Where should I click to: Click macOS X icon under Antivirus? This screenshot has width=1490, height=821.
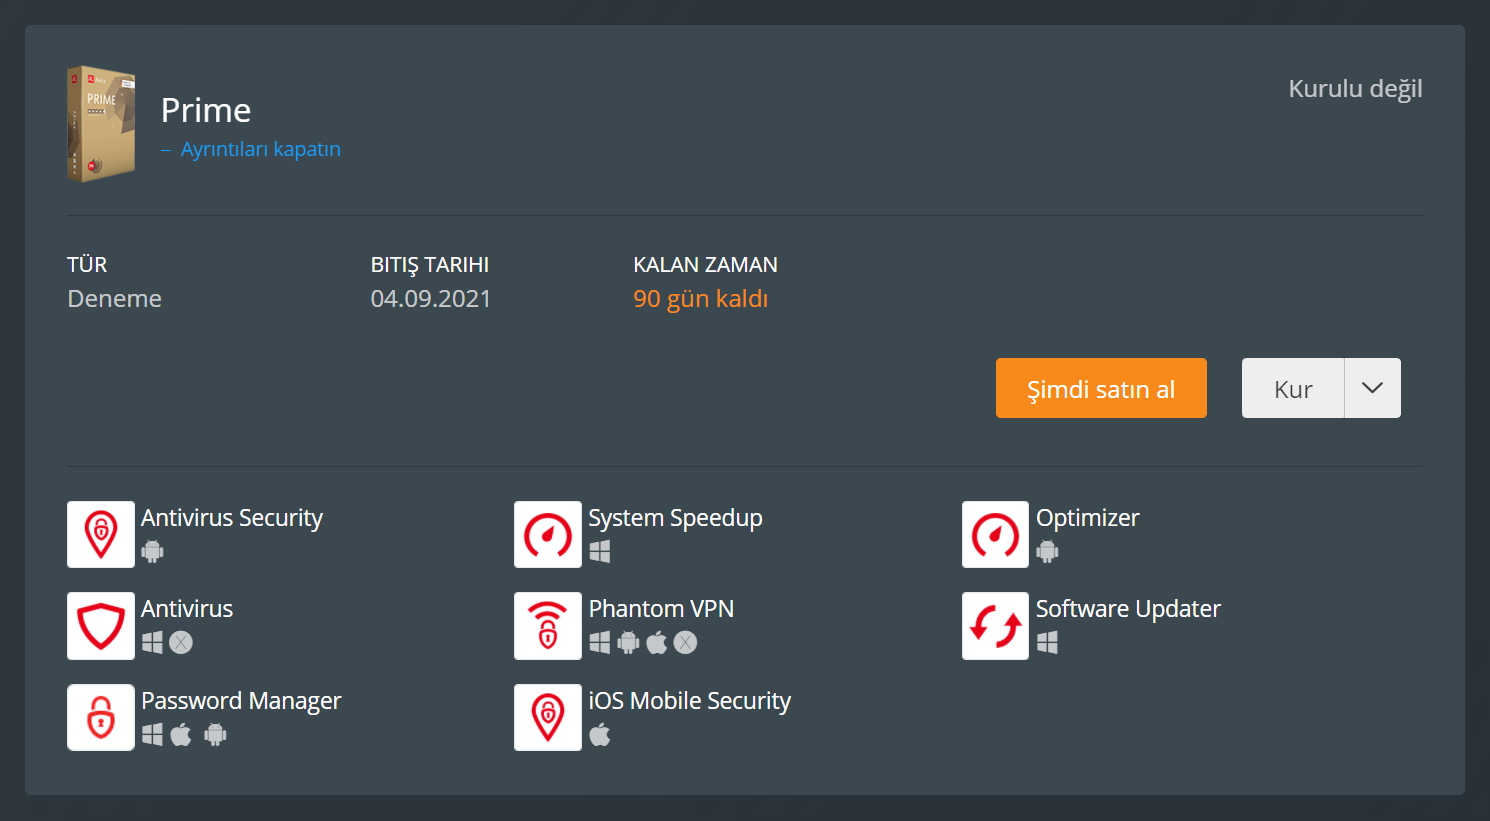(181, 642)
